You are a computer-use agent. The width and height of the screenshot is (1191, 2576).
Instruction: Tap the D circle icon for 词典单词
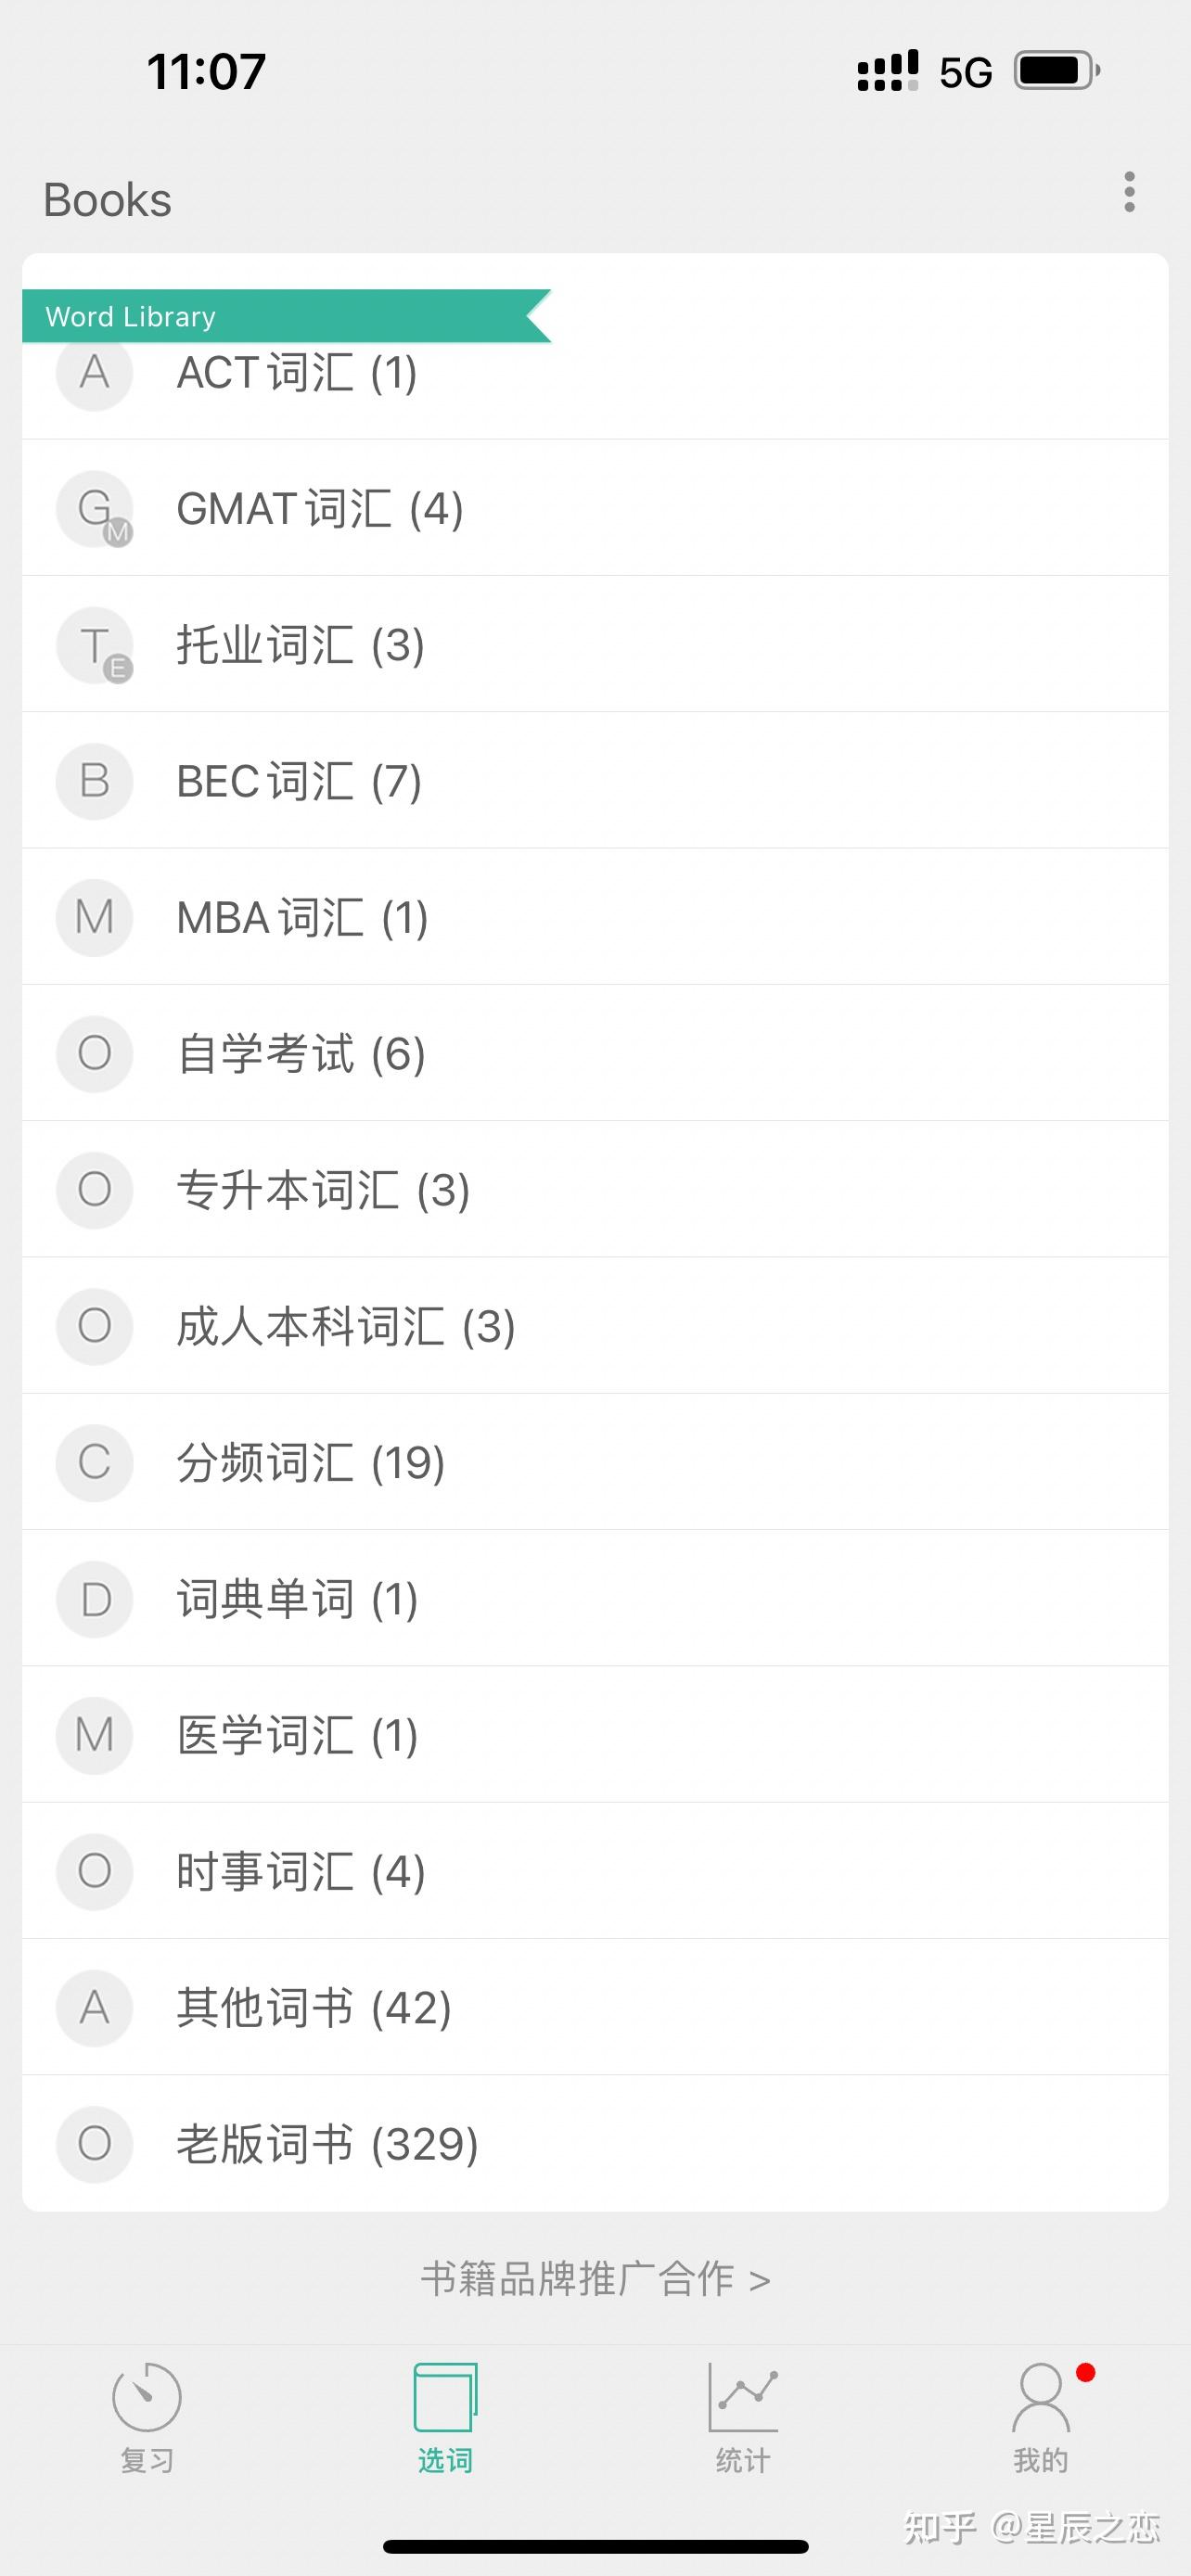95,1599
